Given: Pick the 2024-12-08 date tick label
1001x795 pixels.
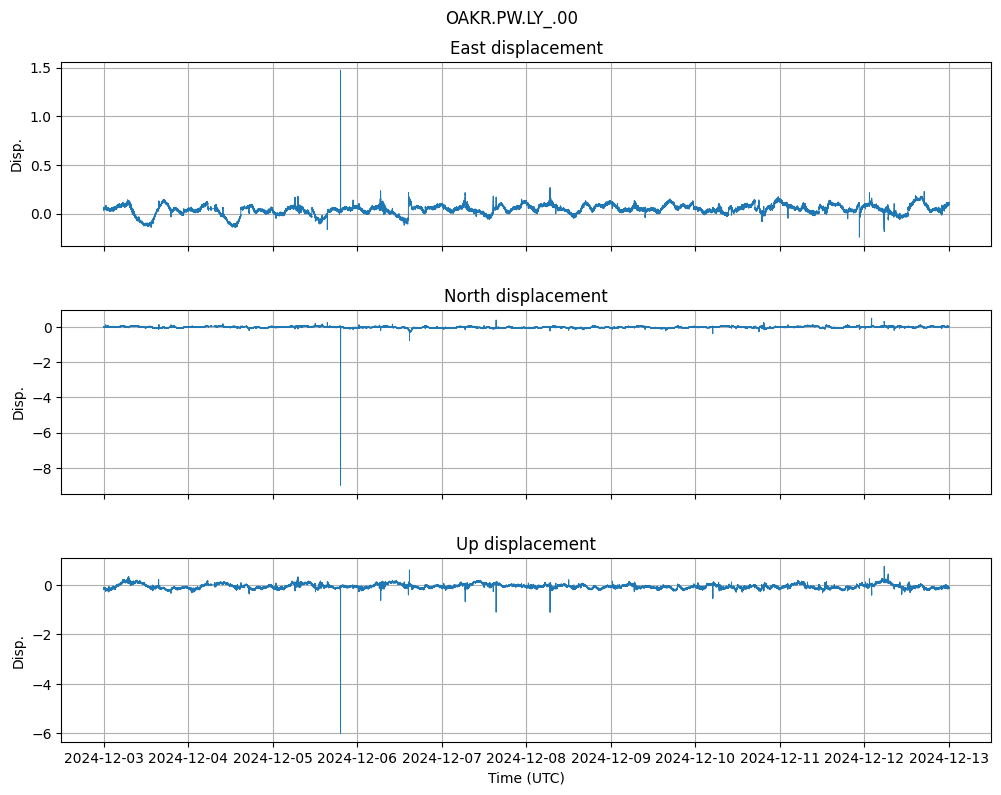Looking at the screenshot, I should coord(526,759).
